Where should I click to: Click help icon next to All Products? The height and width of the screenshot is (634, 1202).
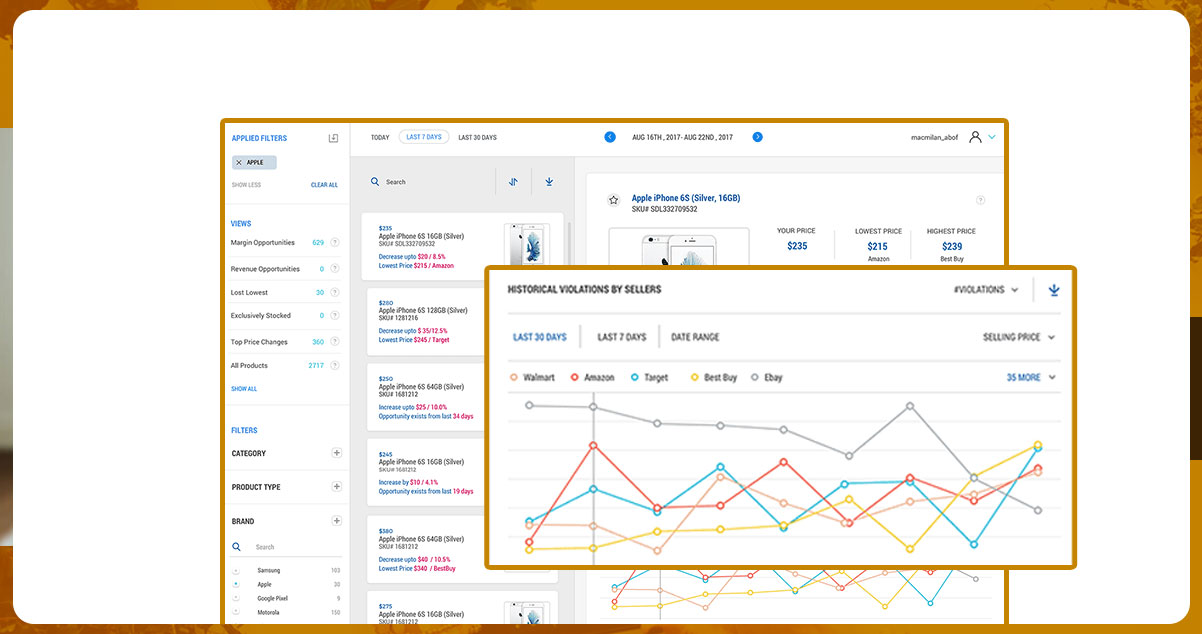pos(334,365)
